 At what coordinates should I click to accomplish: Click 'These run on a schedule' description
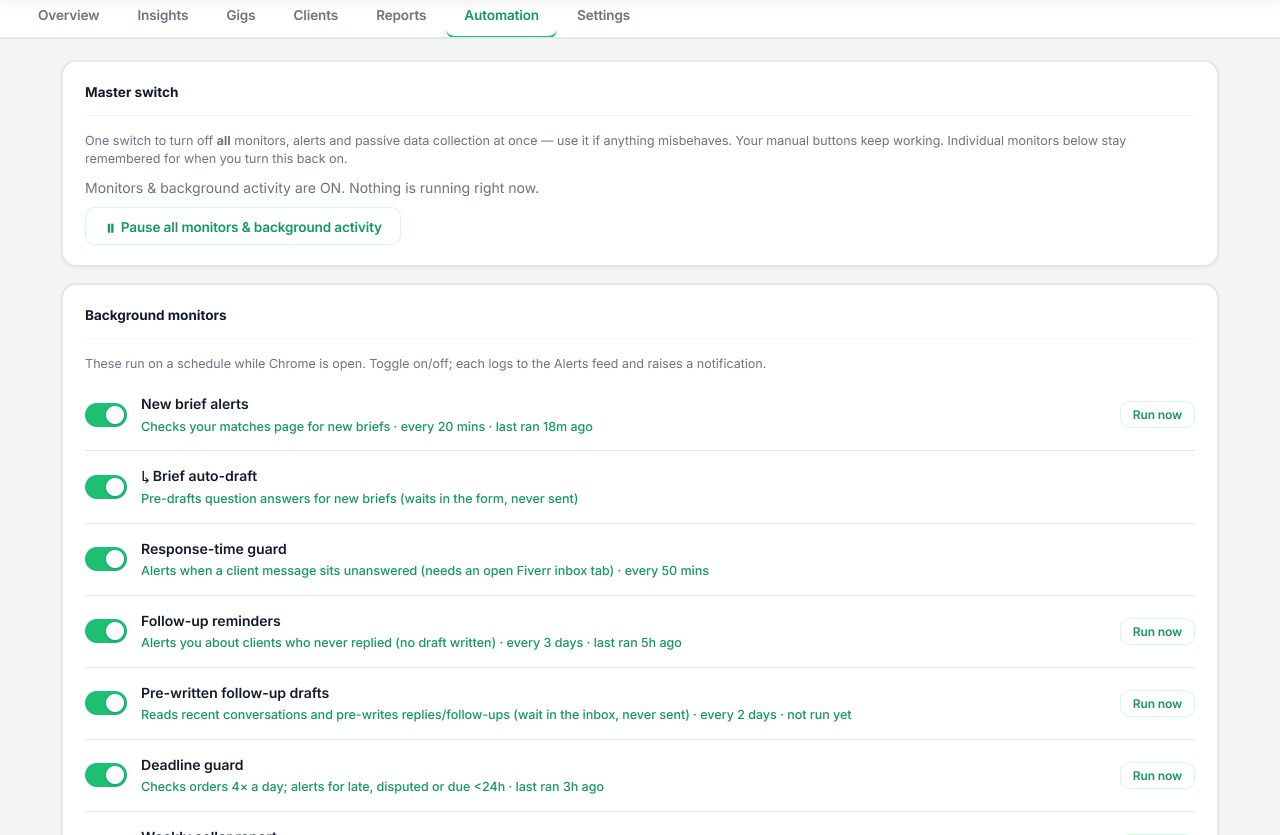click(425, 364)
